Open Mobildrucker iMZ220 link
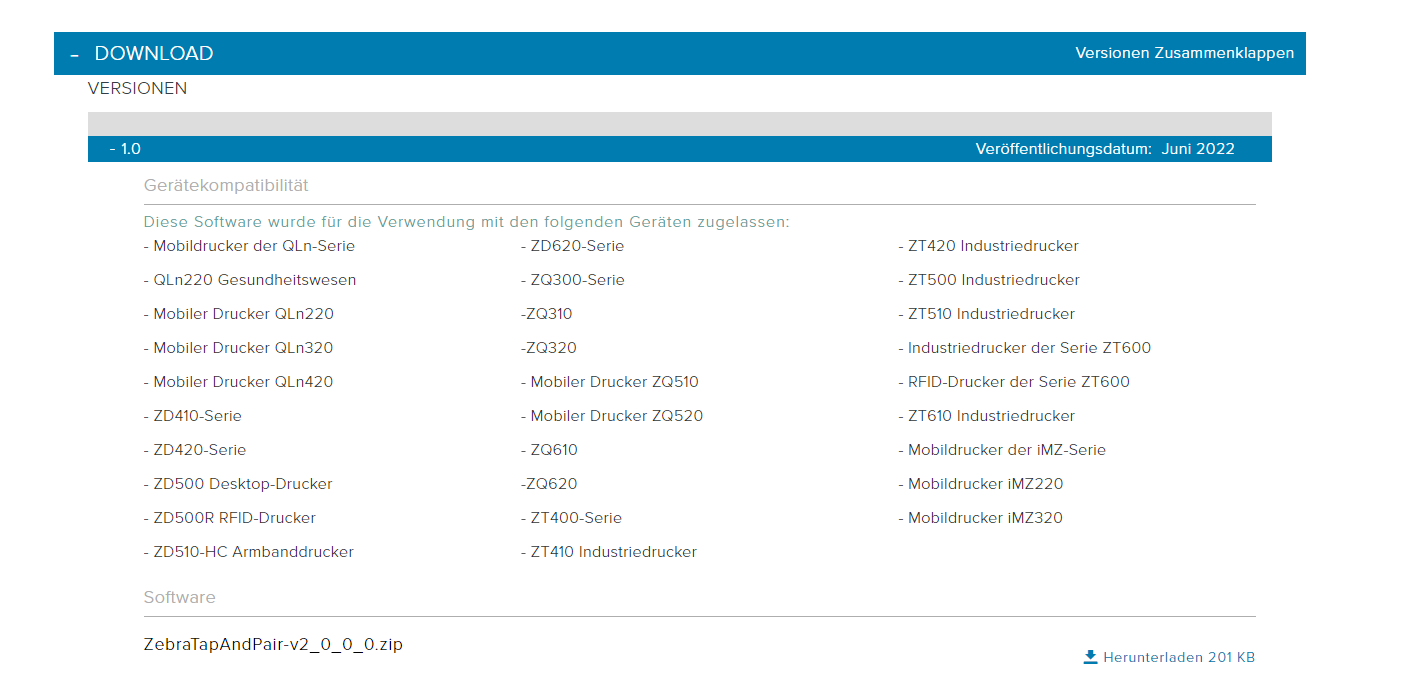Viewport: 1405px width, 689px height. pyautogui.click(x=981, y=484)
